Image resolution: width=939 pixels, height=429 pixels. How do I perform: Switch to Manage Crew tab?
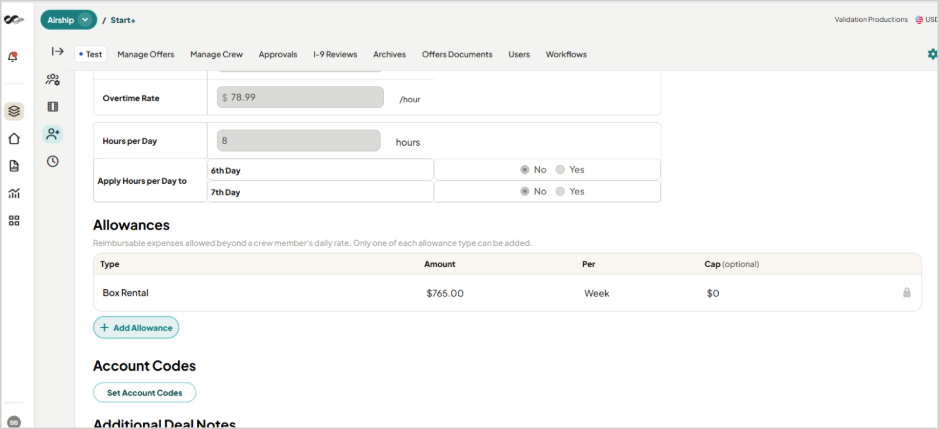[x=216, y=54]
